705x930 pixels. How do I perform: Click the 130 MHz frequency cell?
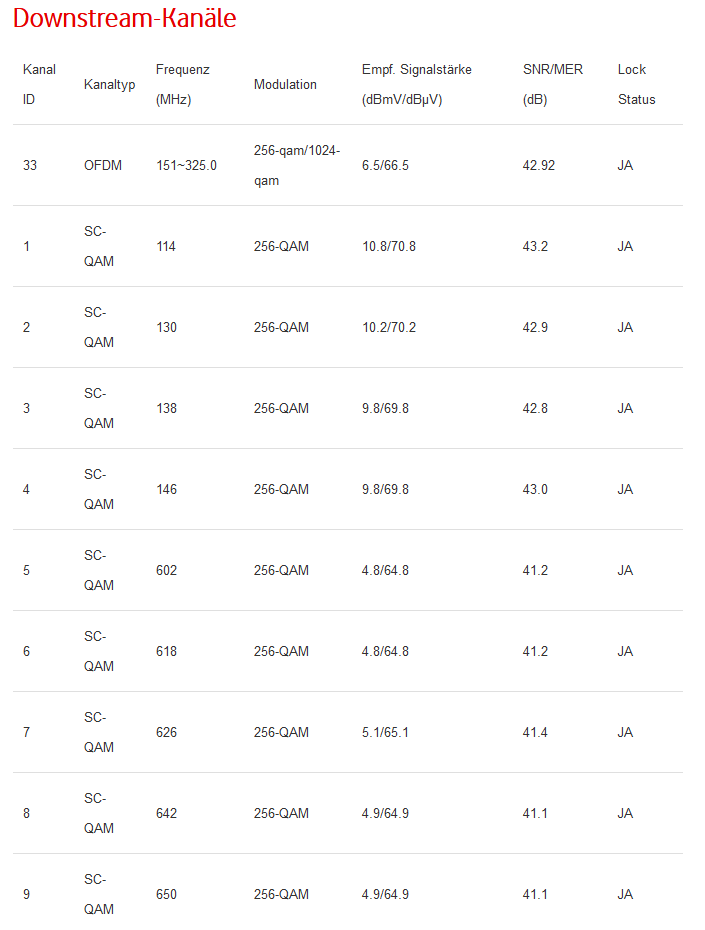point(166,327)
